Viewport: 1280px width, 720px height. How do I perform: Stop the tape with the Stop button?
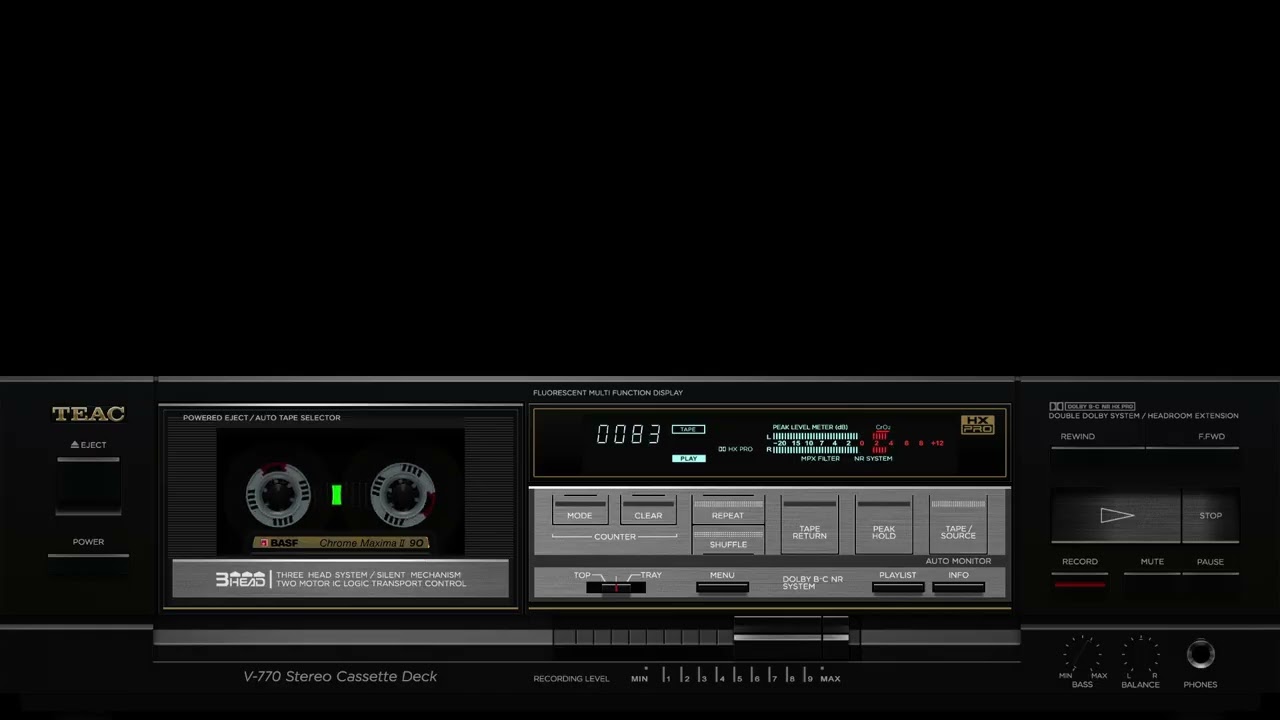1211,516
